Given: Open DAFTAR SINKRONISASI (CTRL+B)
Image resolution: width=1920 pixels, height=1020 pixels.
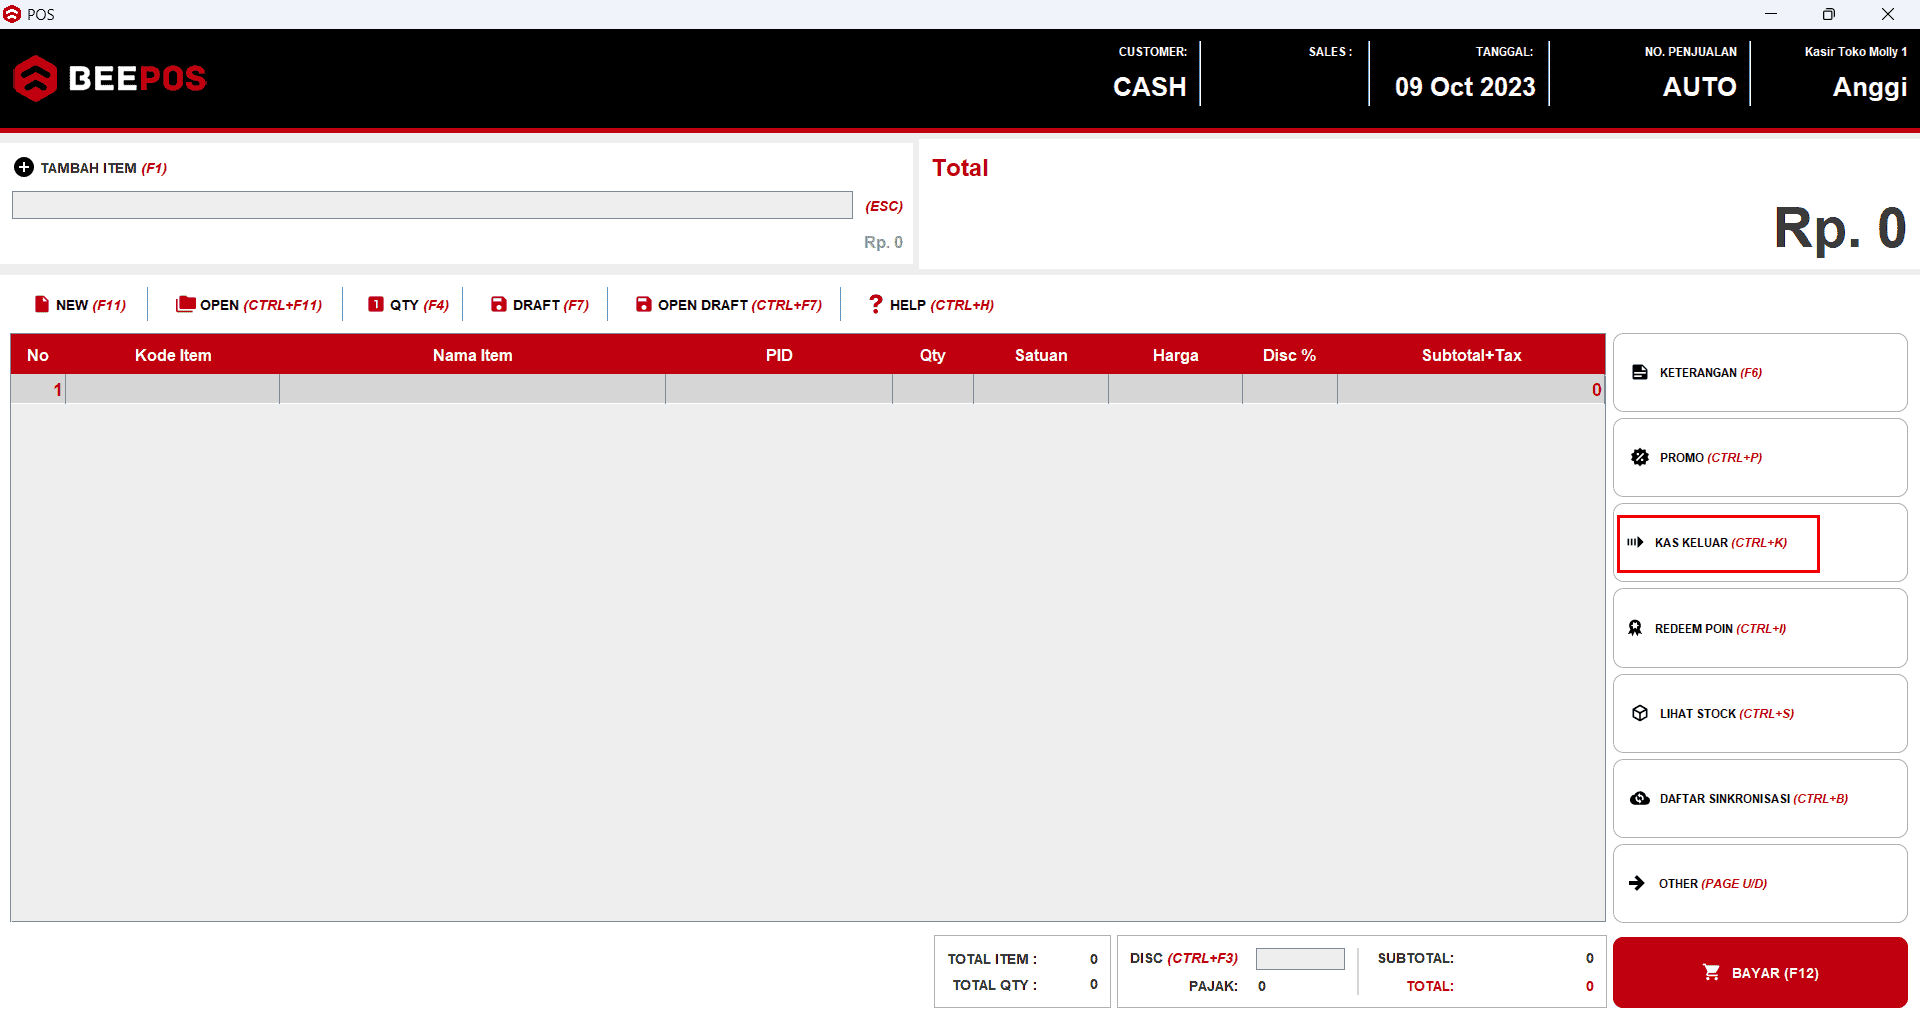Looking at the screenshot, I should pyautogui.click(x=1760, y=798).
